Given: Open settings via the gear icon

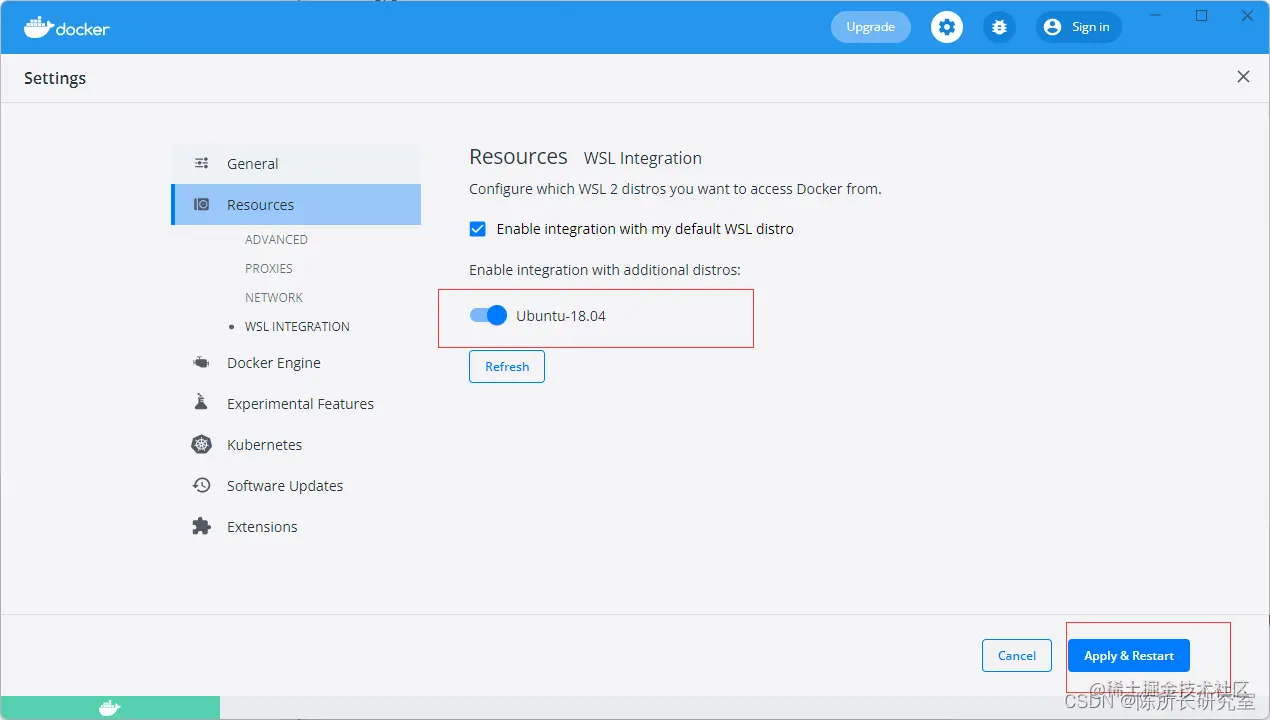Looking at the screenshot, I should pyautogui.click(x=947, y=27).
